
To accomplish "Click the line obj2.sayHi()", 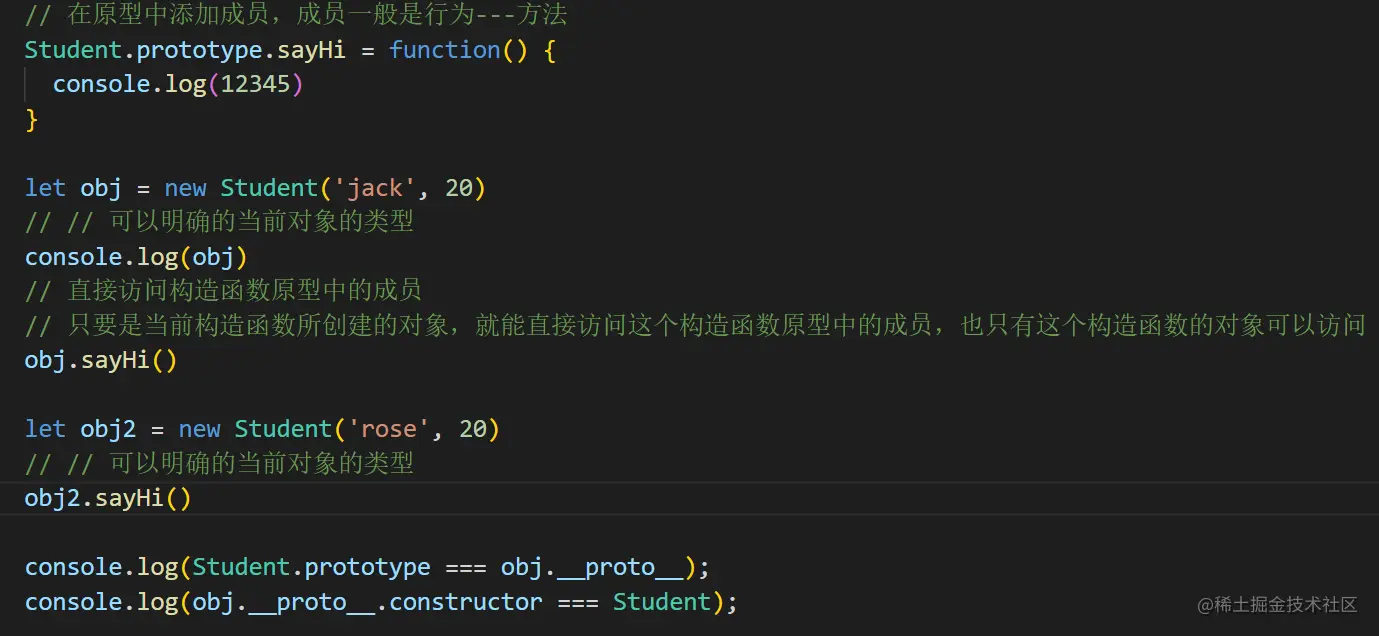I will [108, 498].
